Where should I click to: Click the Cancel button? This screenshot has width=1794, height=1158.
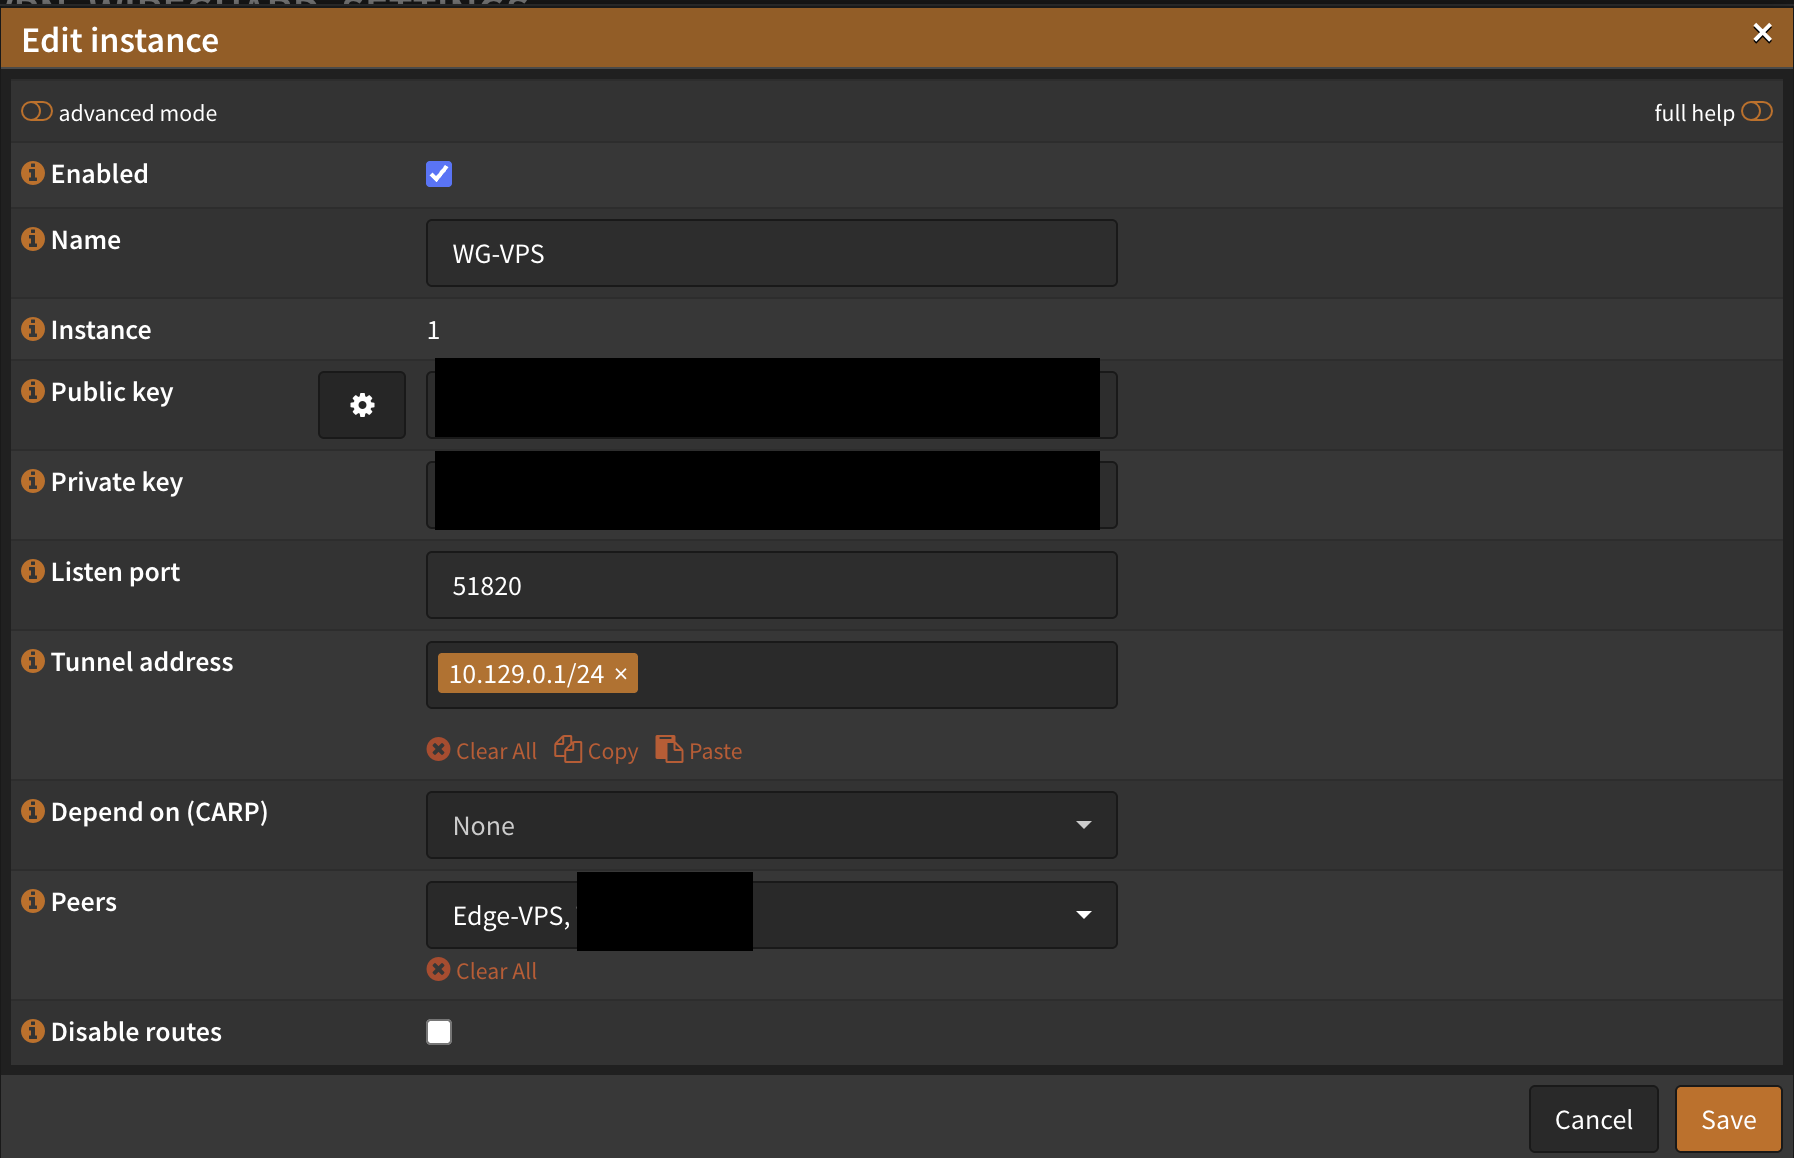(x=1593, y=1119)
